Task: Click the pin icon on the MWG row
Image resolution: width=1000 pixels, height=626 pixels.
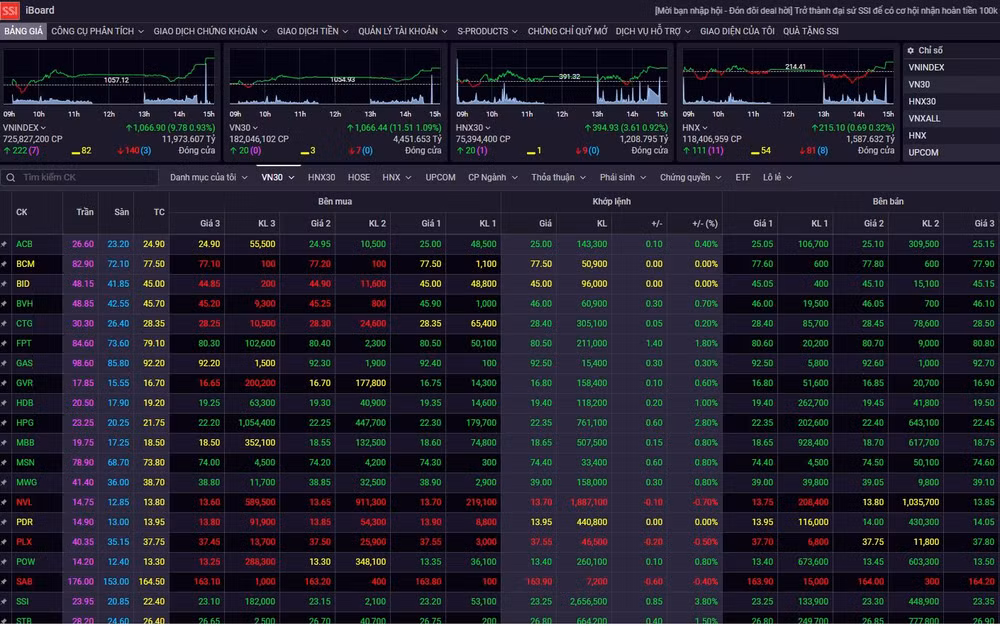Action: point(4,483)
